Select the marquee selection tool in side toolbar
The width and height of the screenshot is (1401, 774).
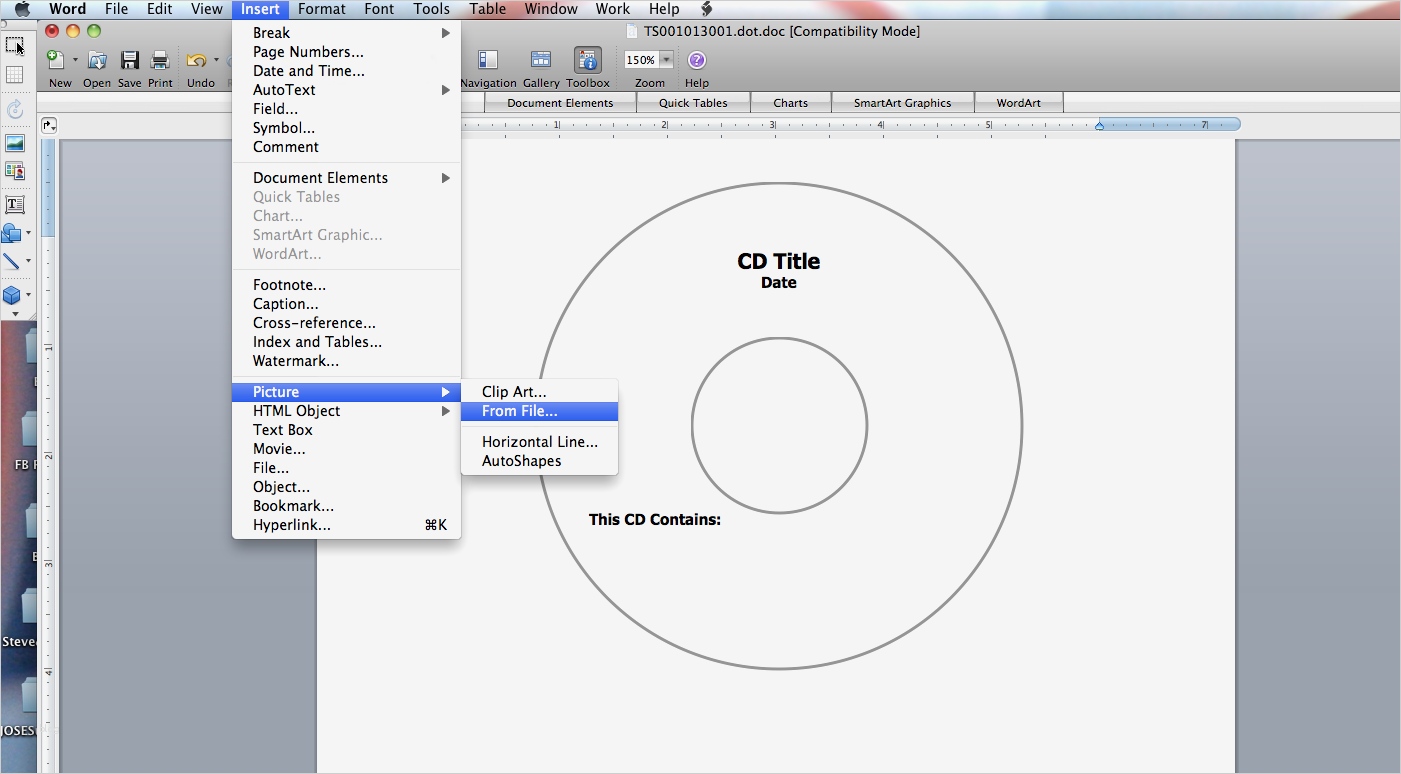(x=14, y=45)
